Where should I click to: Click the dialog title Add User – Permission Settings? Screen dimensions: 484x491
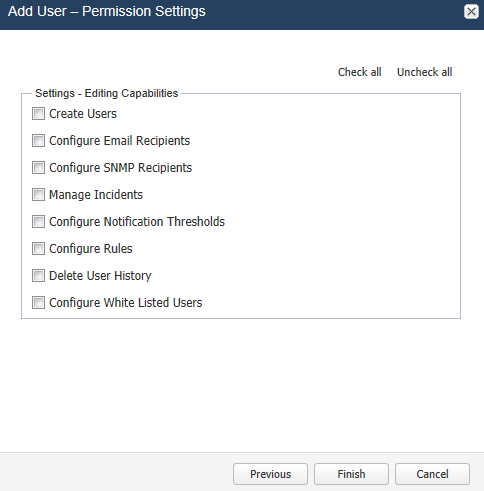tap(107, 11)
